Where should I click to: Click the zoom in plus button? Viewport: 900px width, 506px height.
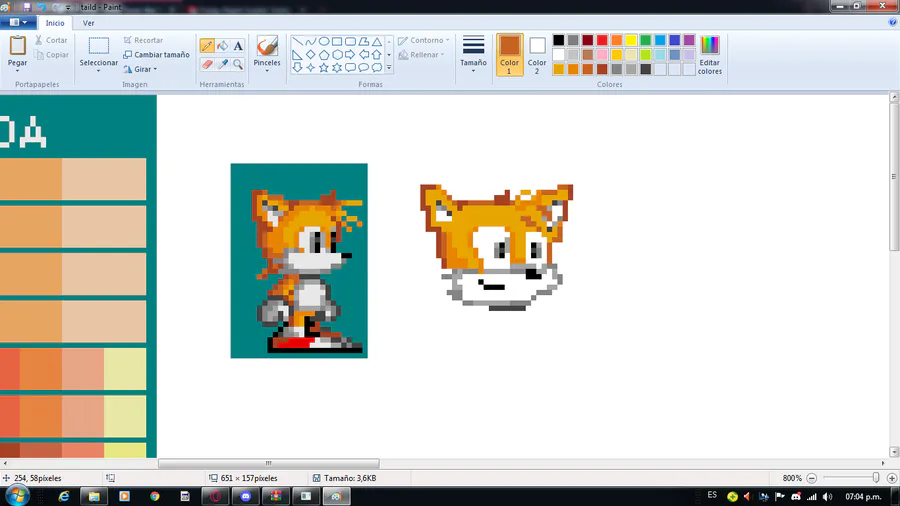892,478
